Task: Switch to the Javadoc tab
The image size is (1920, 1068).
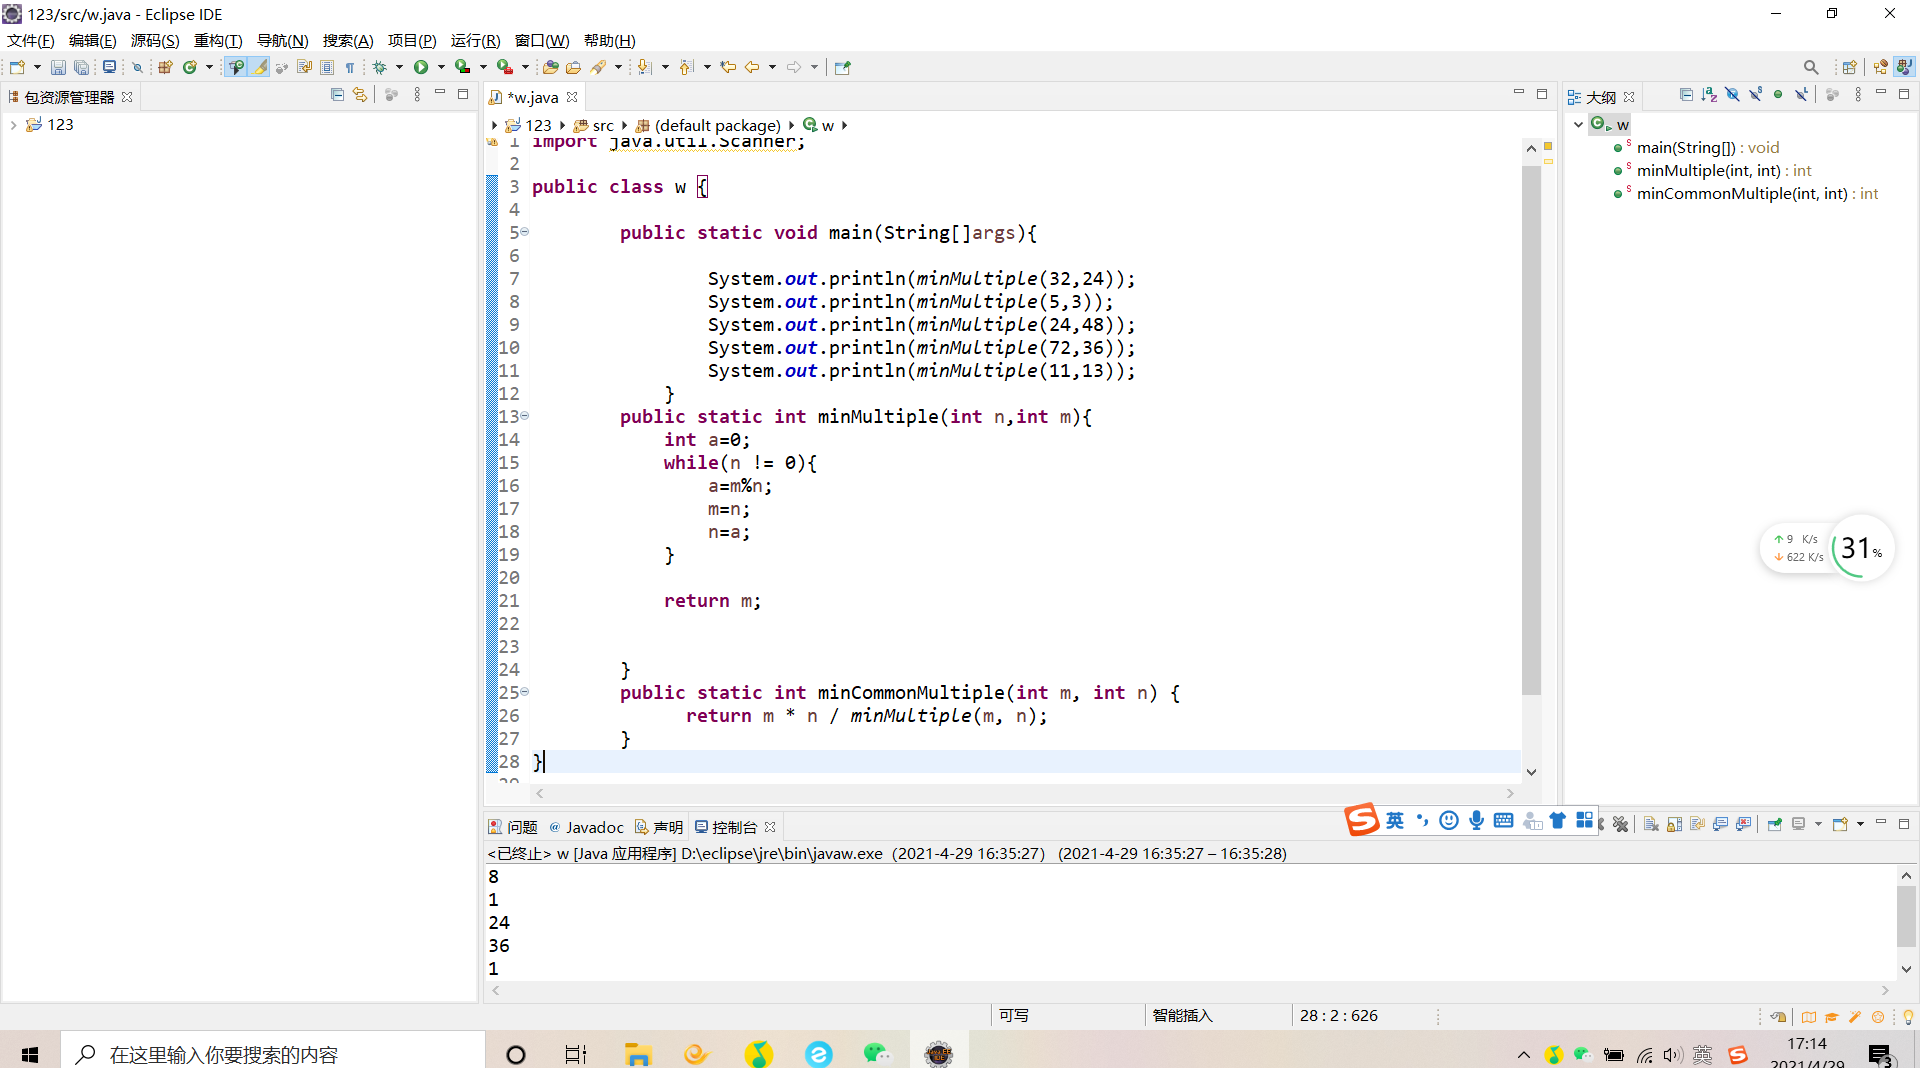Action: coord(586,827)
